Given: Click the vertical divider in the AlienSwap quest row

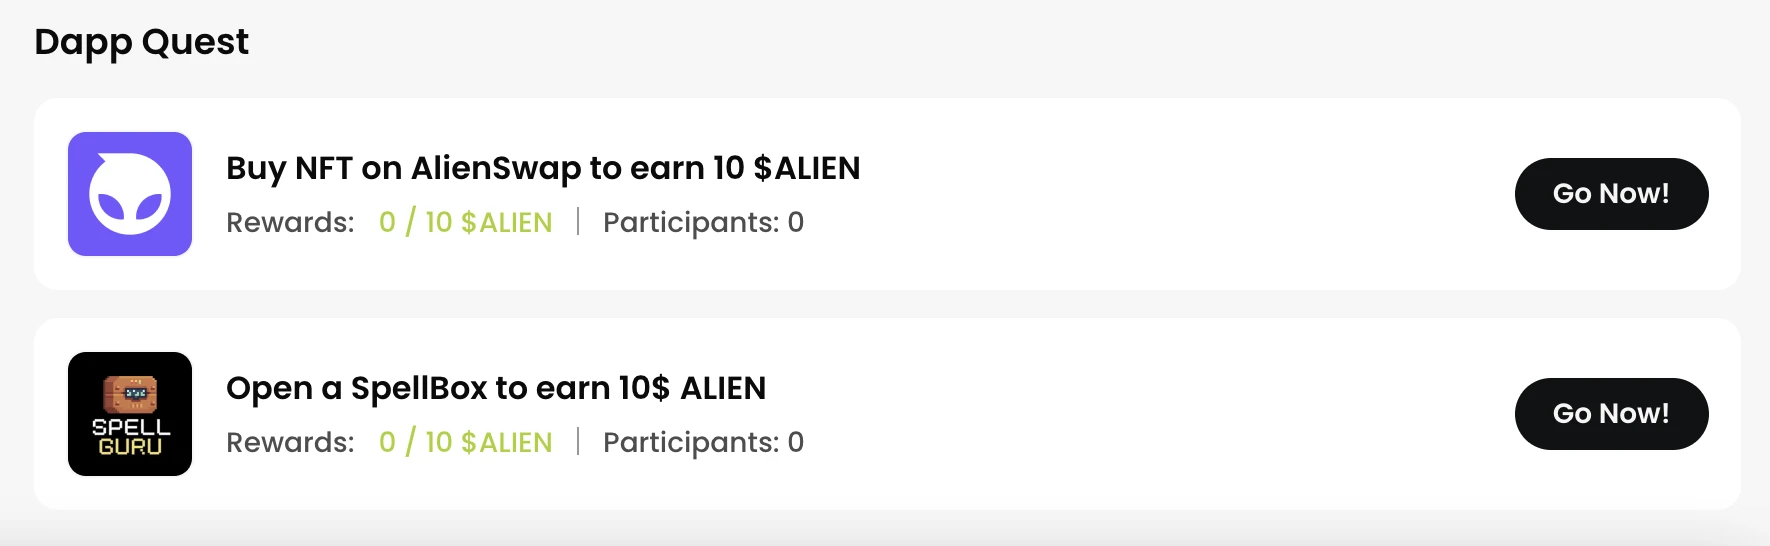Looking at the screenshot, I should (x=578, y=221).
